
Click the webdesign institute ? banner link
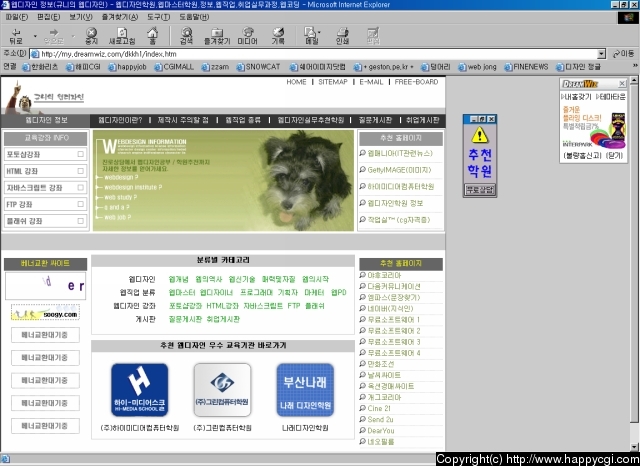[133, 187]
